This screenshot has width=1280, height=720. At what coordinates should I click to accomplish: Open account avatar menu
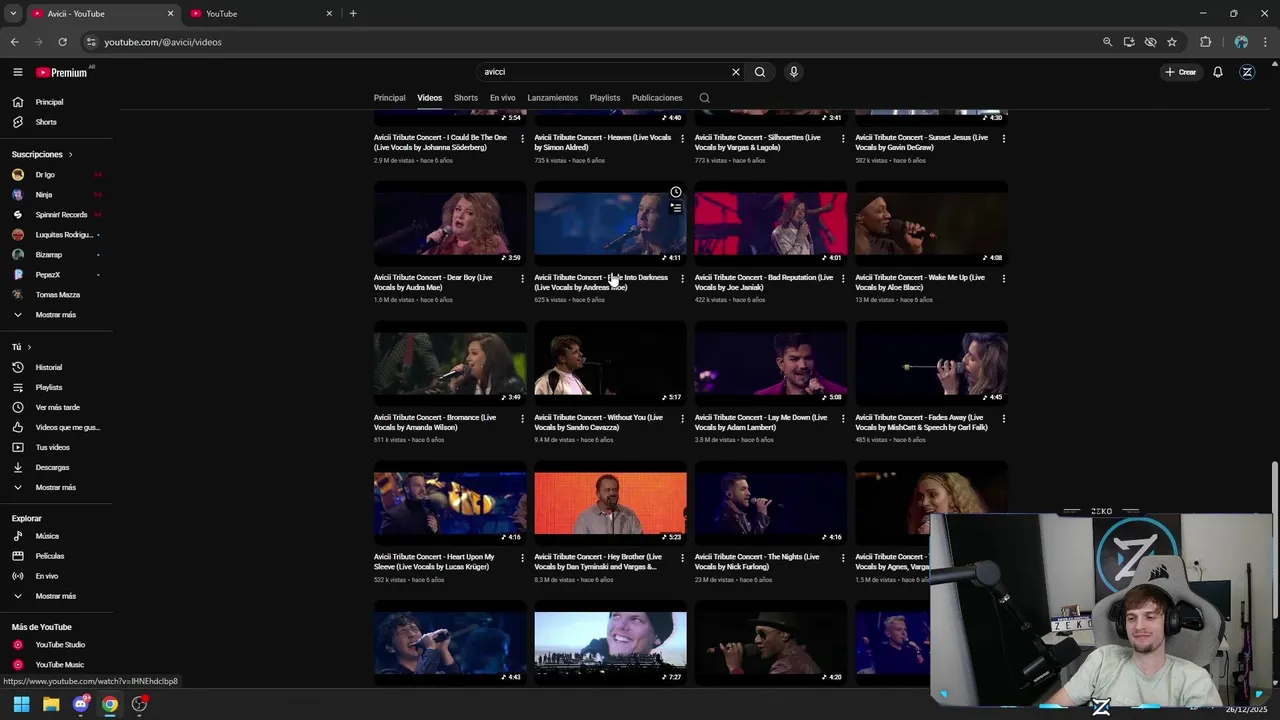pos(1247,72)
